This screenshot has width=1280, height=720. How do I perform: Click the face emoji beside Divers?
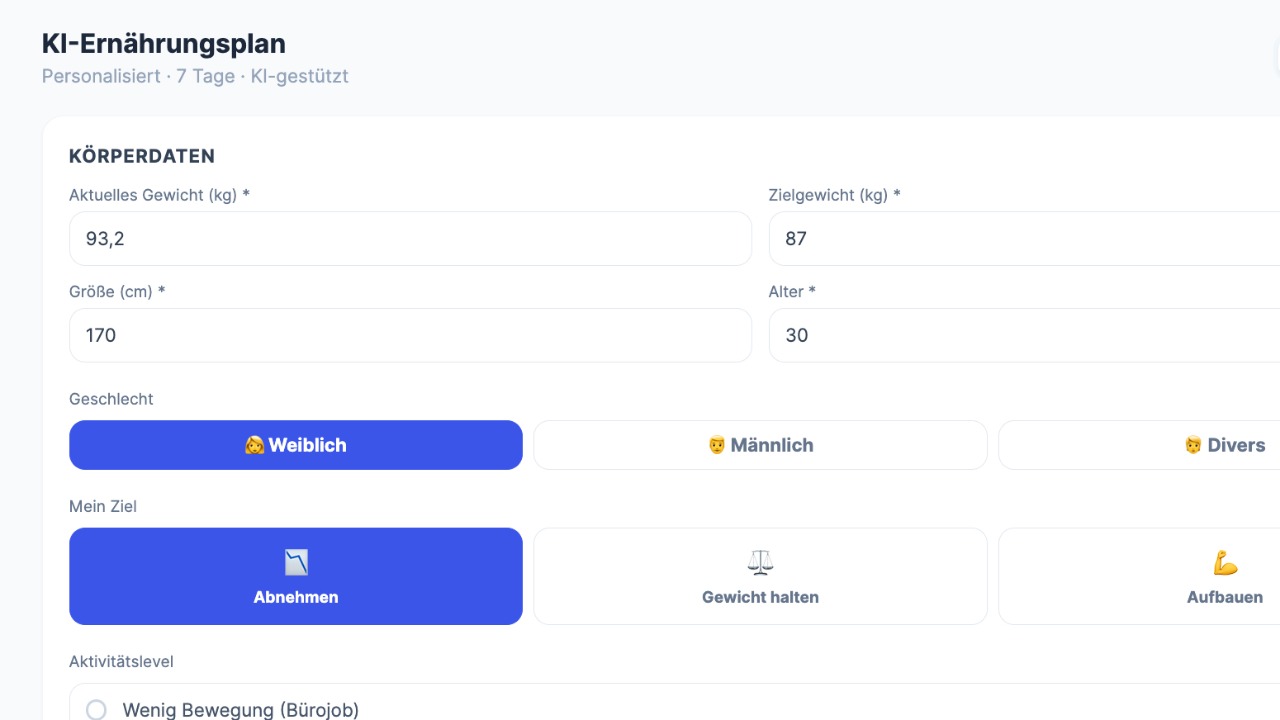[1193, 445]
